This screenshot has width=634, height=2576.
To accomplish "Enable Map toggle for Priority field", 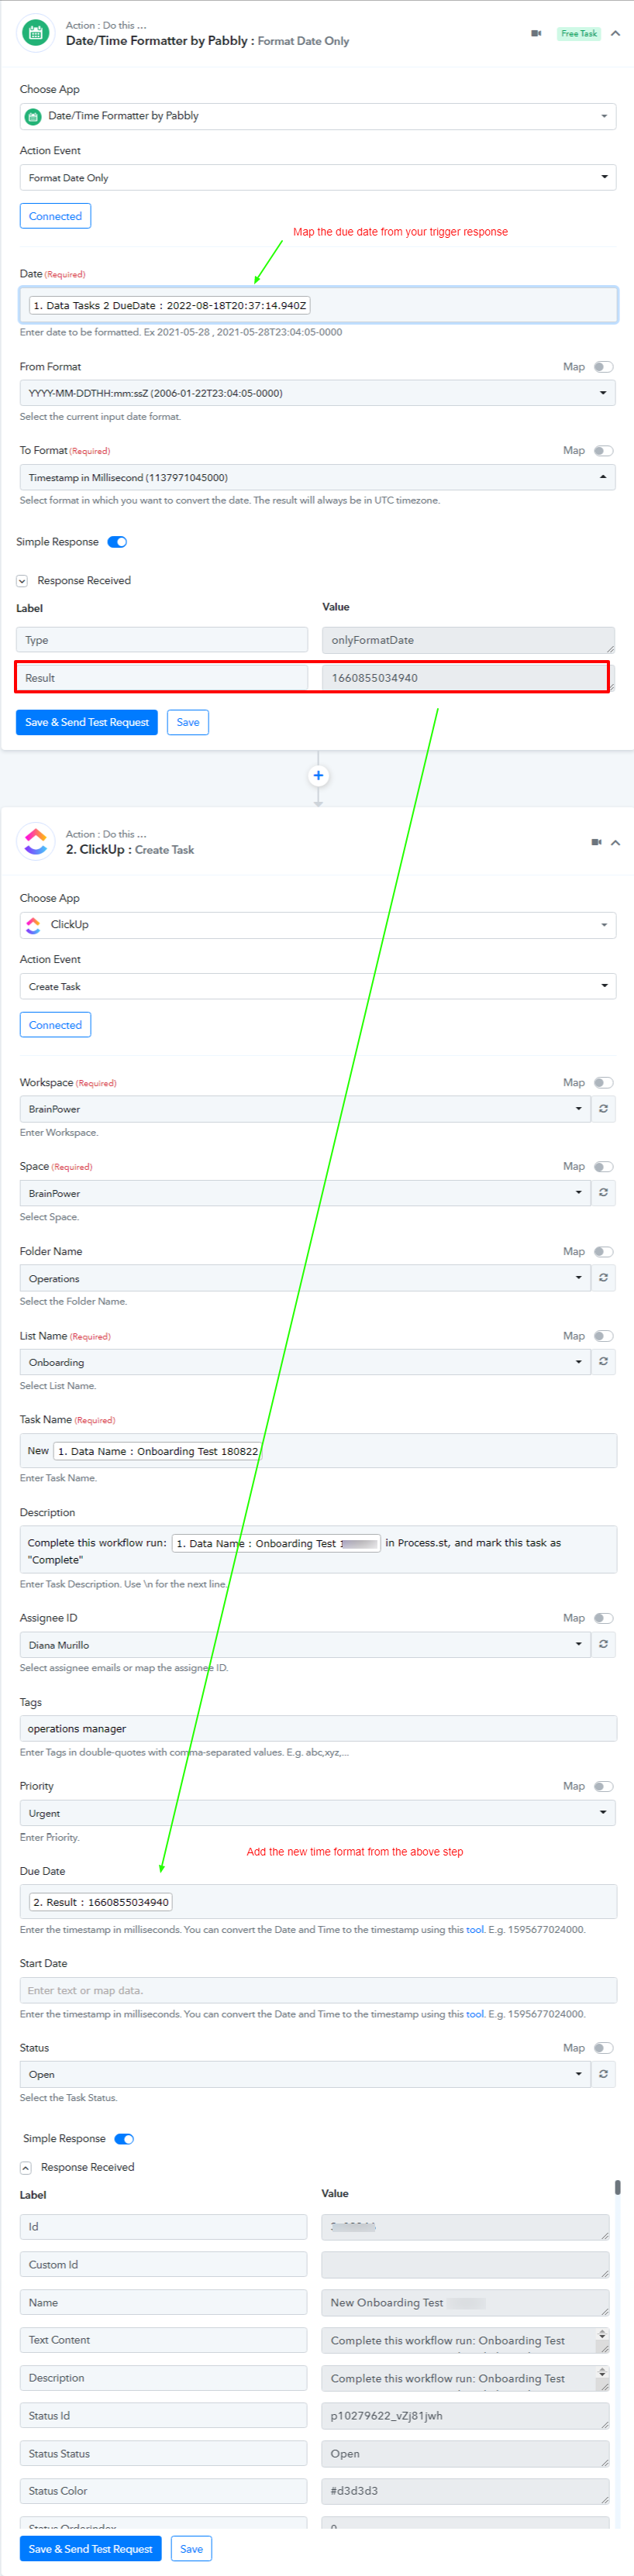I will pyautogui.click(x=603, y=1786).
